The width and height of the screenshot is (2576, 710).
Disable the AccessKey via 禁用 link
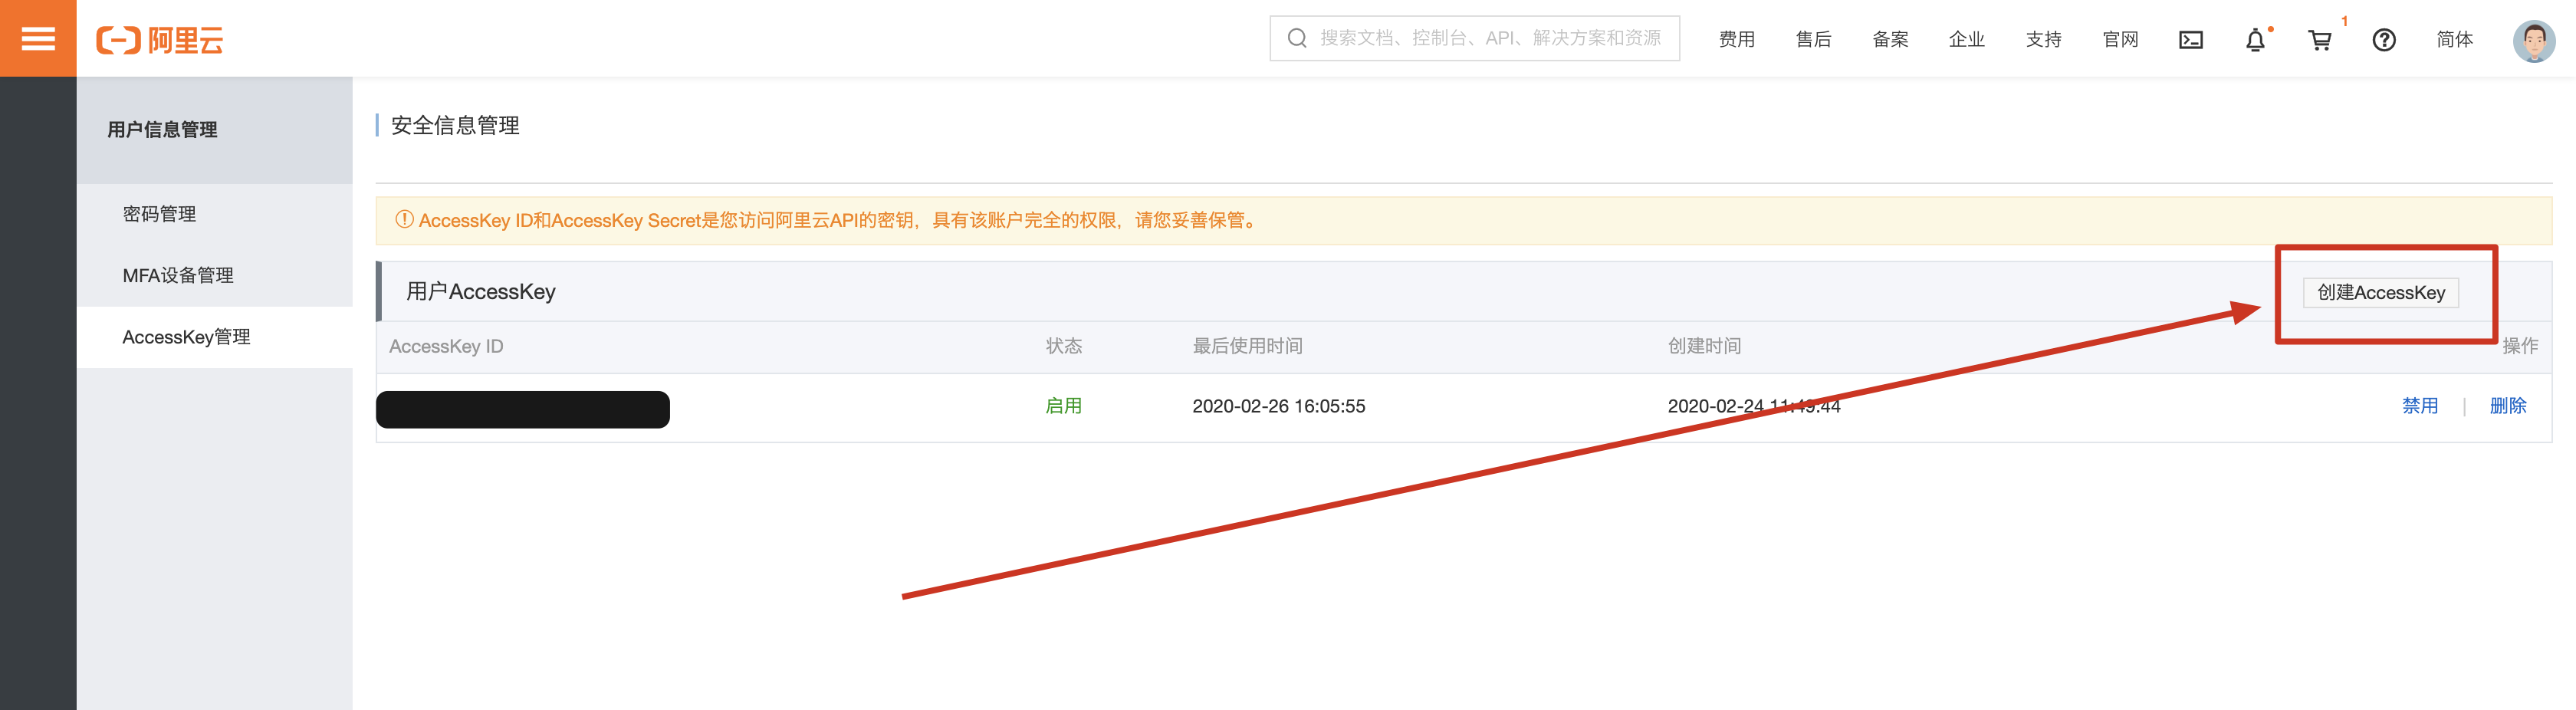tap(2420, 406)
